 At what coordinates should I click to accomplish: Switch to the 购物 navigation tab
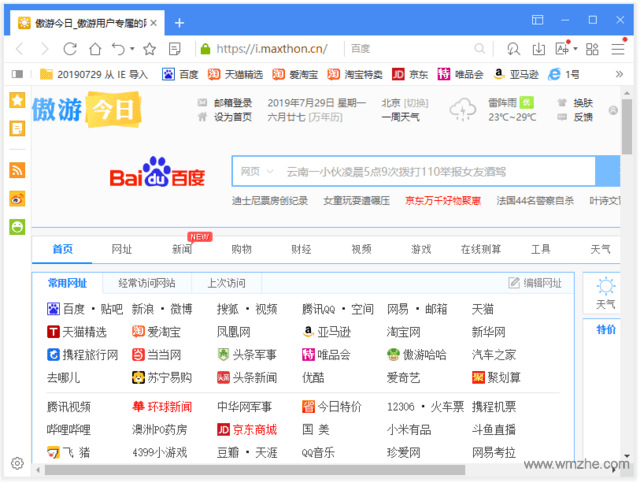[241, 249]
